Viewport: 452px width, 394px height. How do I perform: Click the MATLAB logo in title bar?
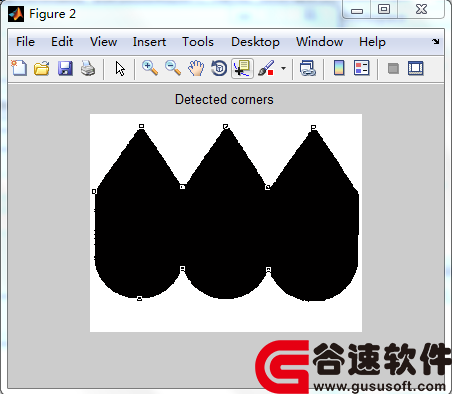[16, 14]
